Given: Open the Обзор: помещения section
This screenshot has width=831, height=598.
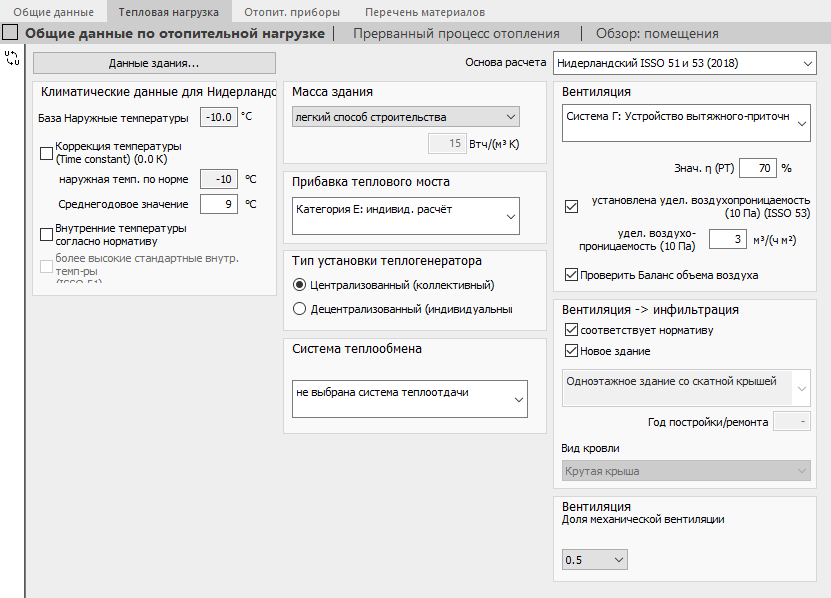Looking at the screenshot, I should coord(657,33).
